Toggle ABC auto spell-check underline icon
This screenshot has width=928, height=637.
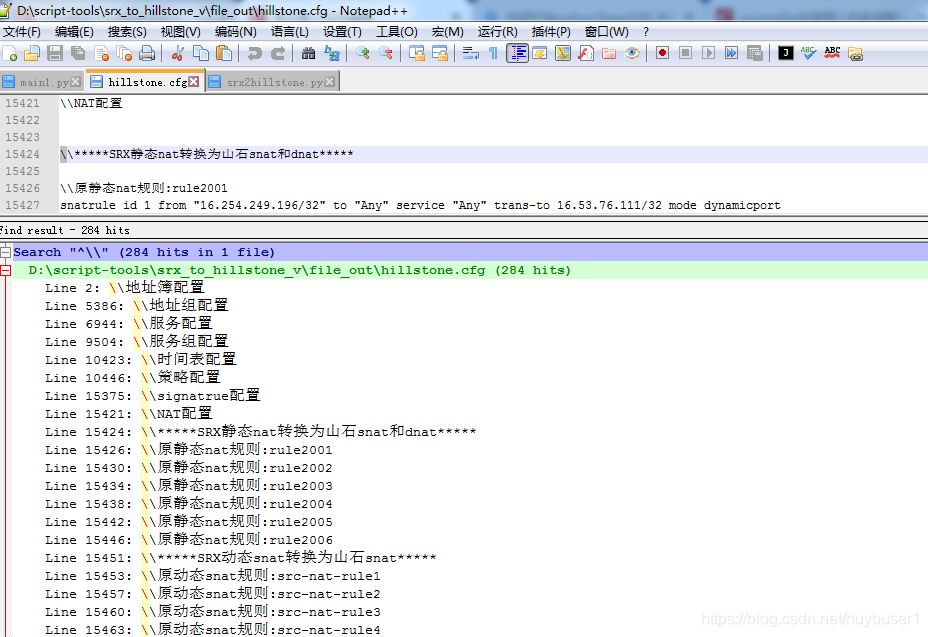pyautogui.click(x=832, y=53)
